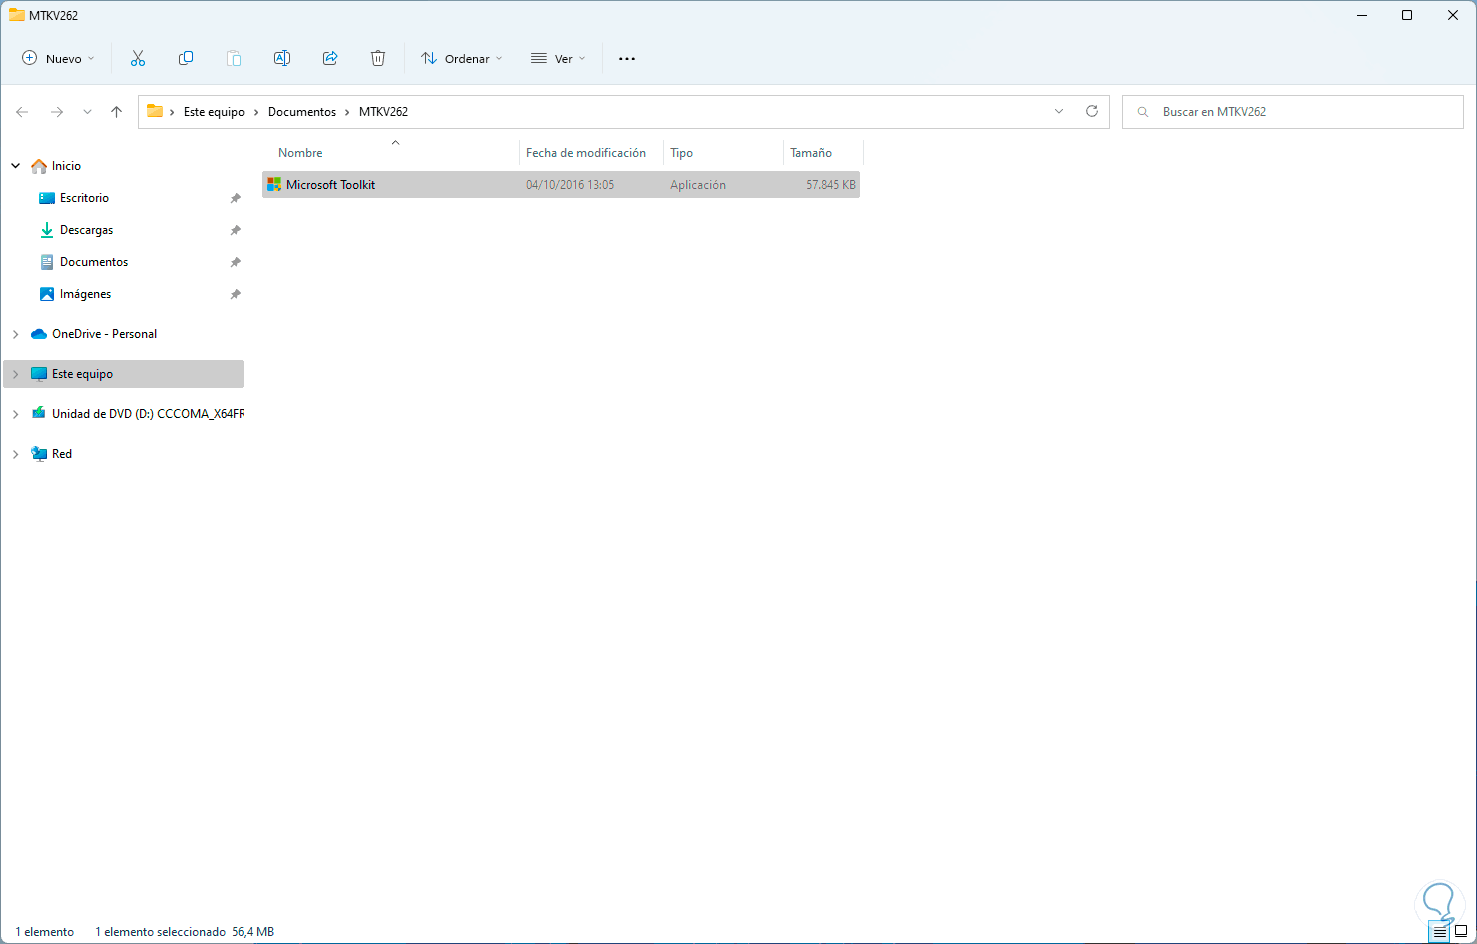
Task: Go forward in folder history
Action: [x=57, y=112]
